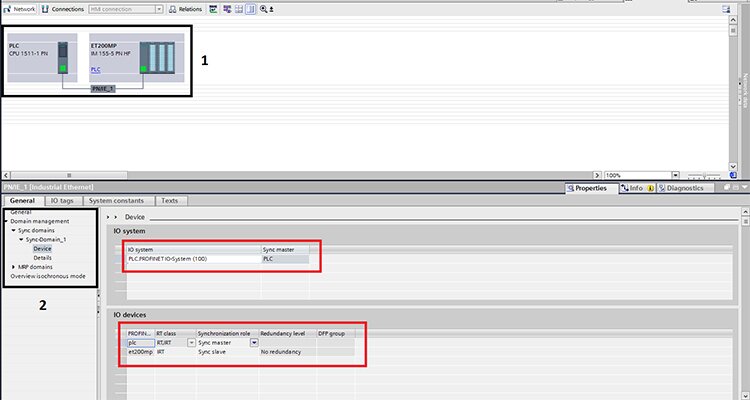
Task: Select the Details tree item
Action: pos(42,257)
